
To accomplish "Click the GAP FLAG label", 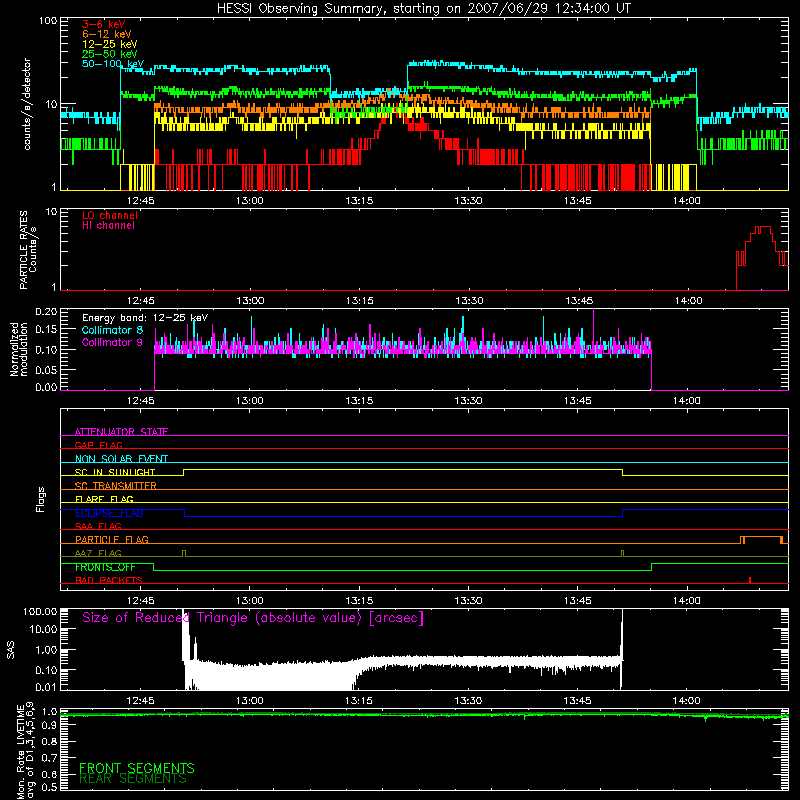I will (98, 445).
